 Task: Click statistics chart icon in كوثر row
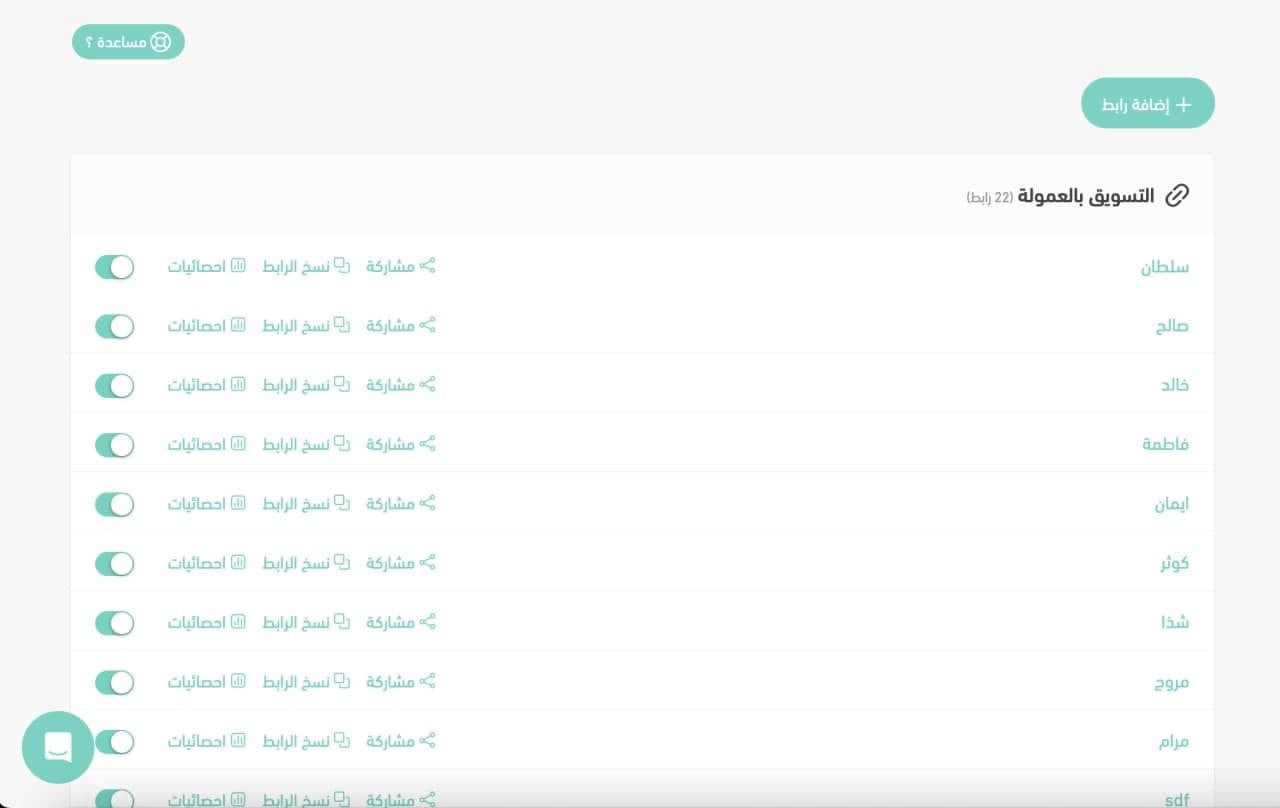point(238,562)
